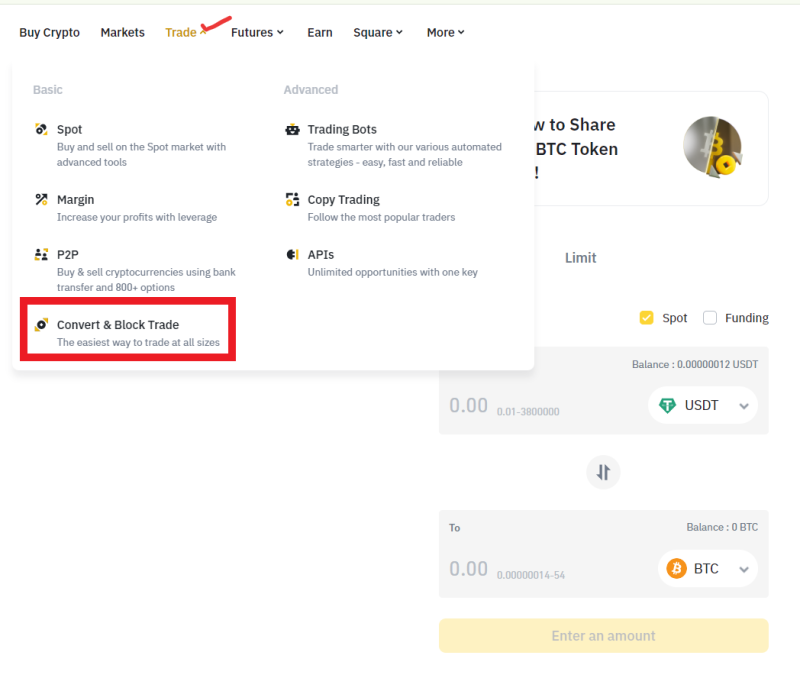Open the Futures dropdown menu
800x691 pixels.
pos(257,33)
